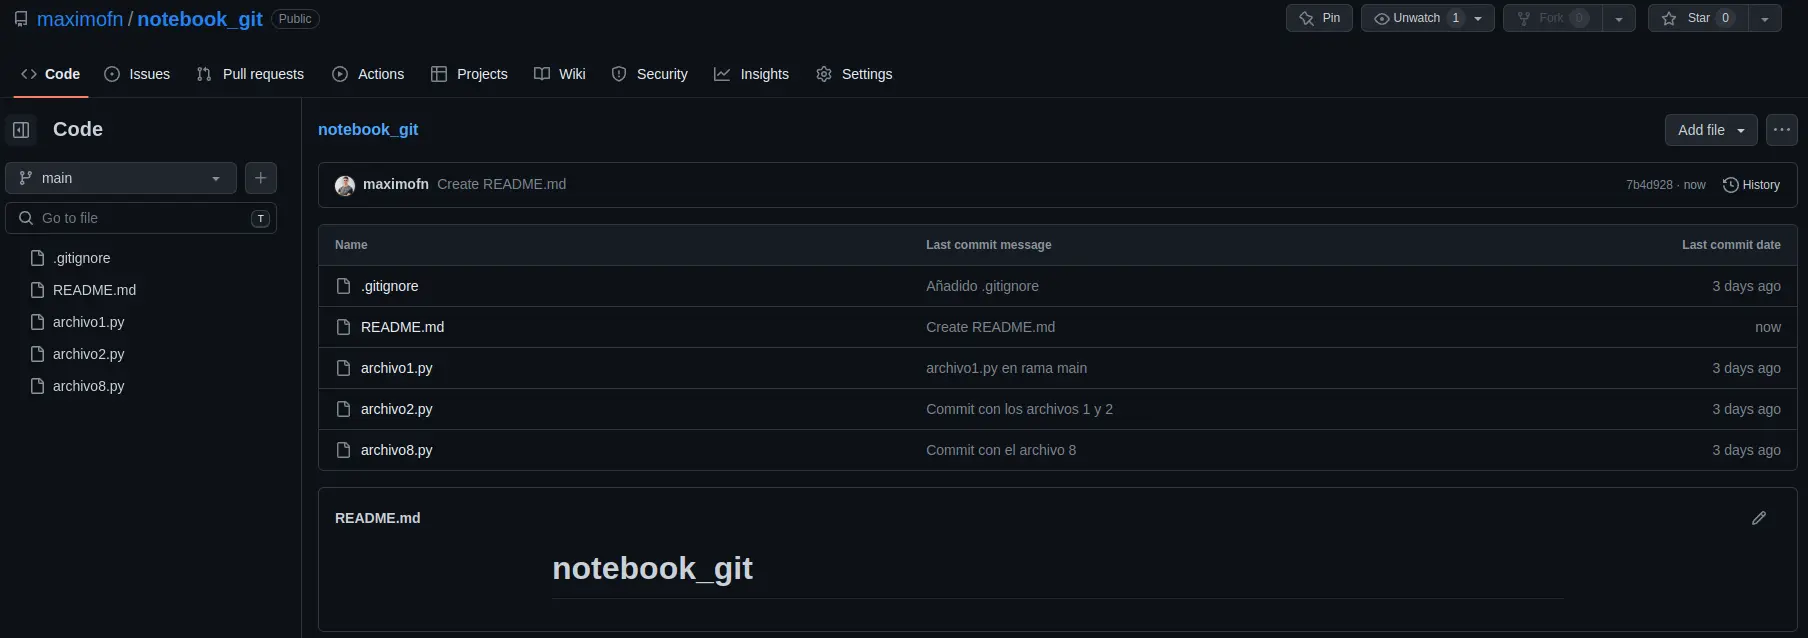
Task: Open the three-dots more options menu
Action: 1782,130
